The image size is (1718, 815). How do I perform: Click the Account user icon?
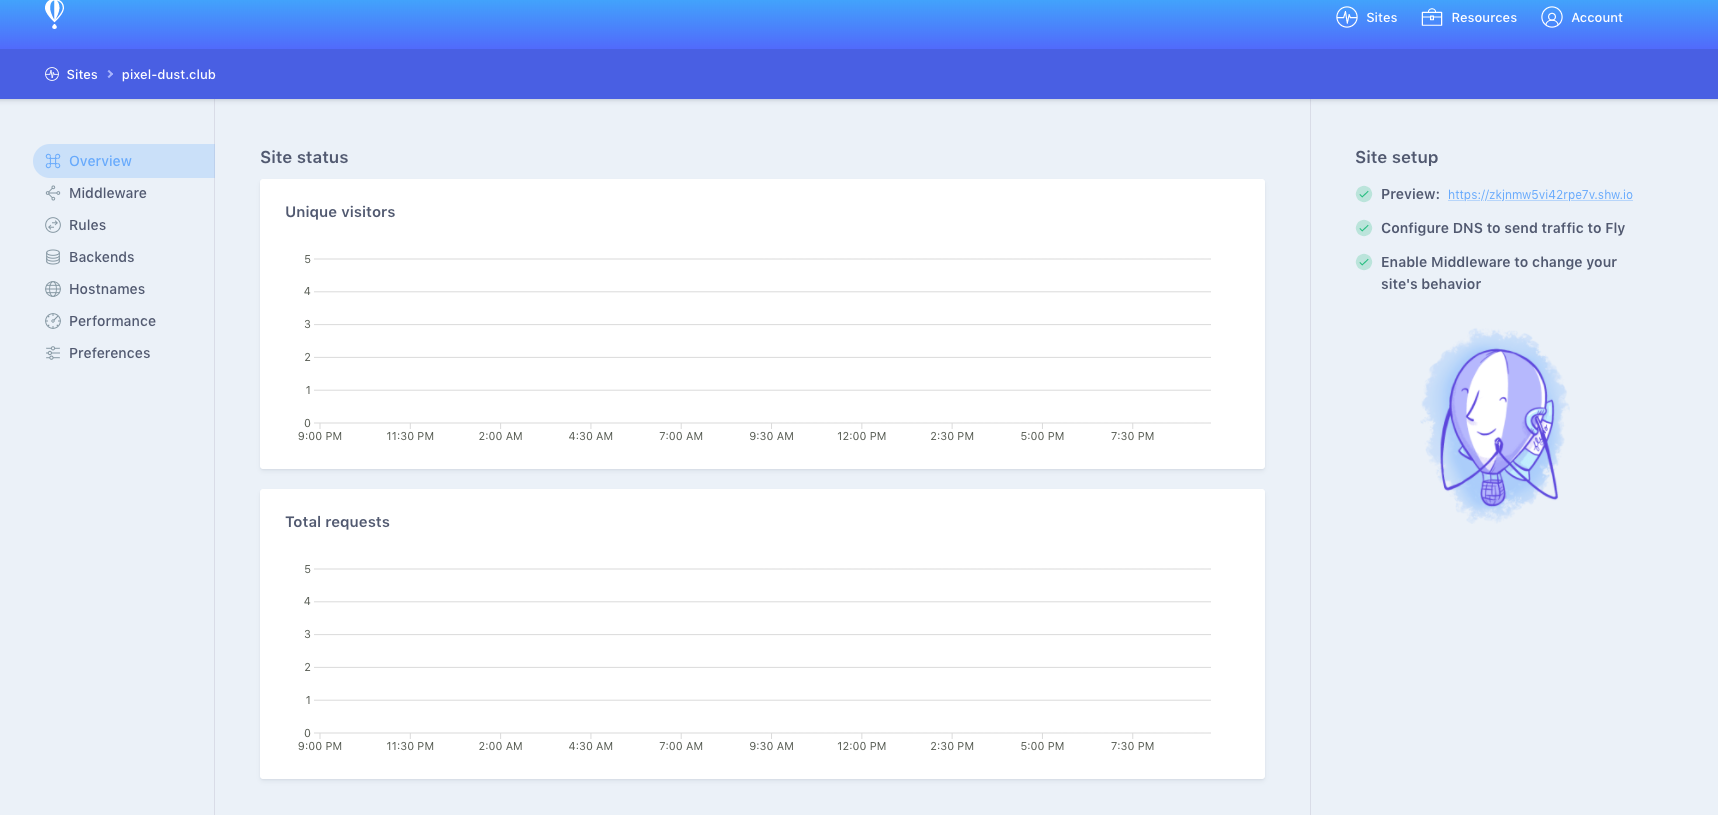tap(1552, 17)
